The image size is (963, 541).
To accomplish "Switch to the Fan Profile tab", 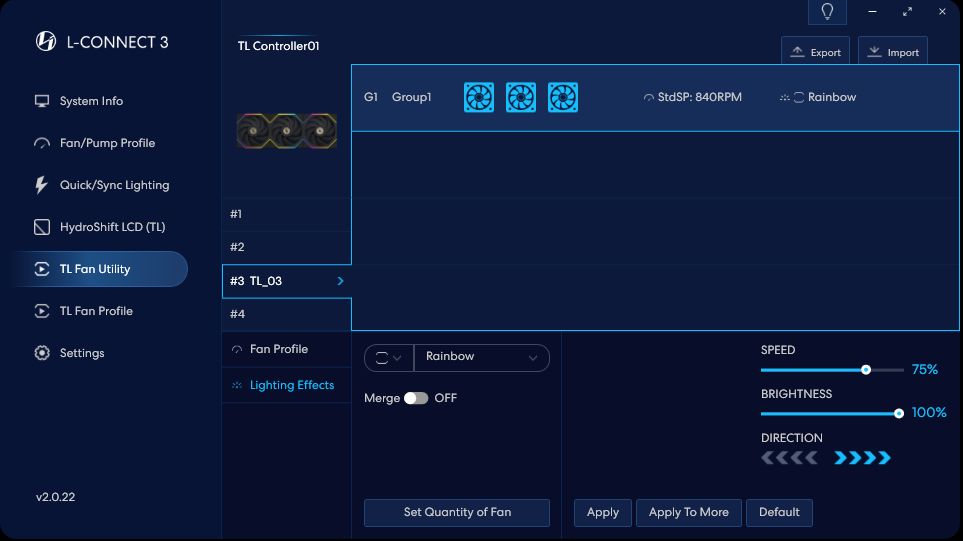I will 278,349.
